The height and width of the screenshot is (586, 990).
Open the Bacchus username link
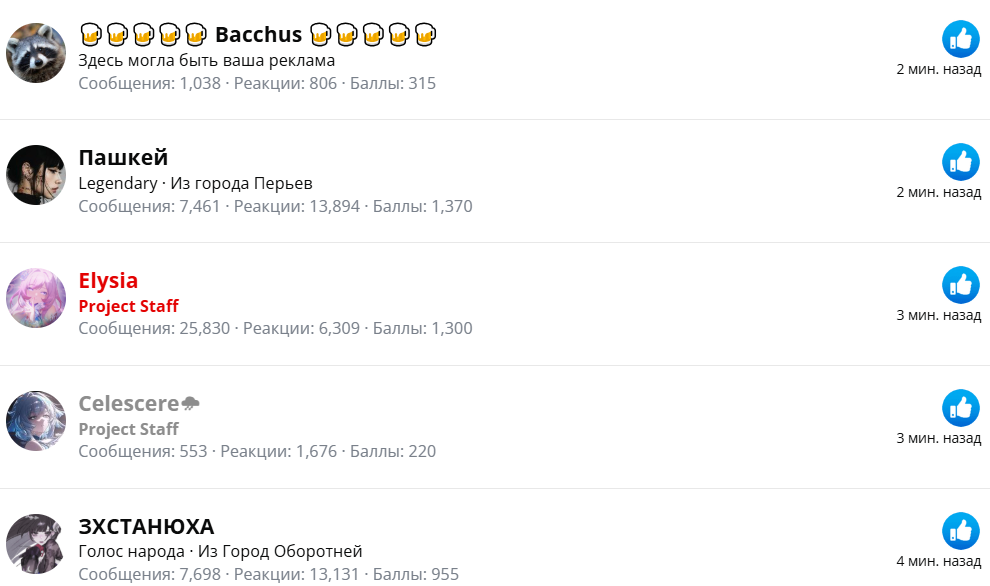(258, 35)
